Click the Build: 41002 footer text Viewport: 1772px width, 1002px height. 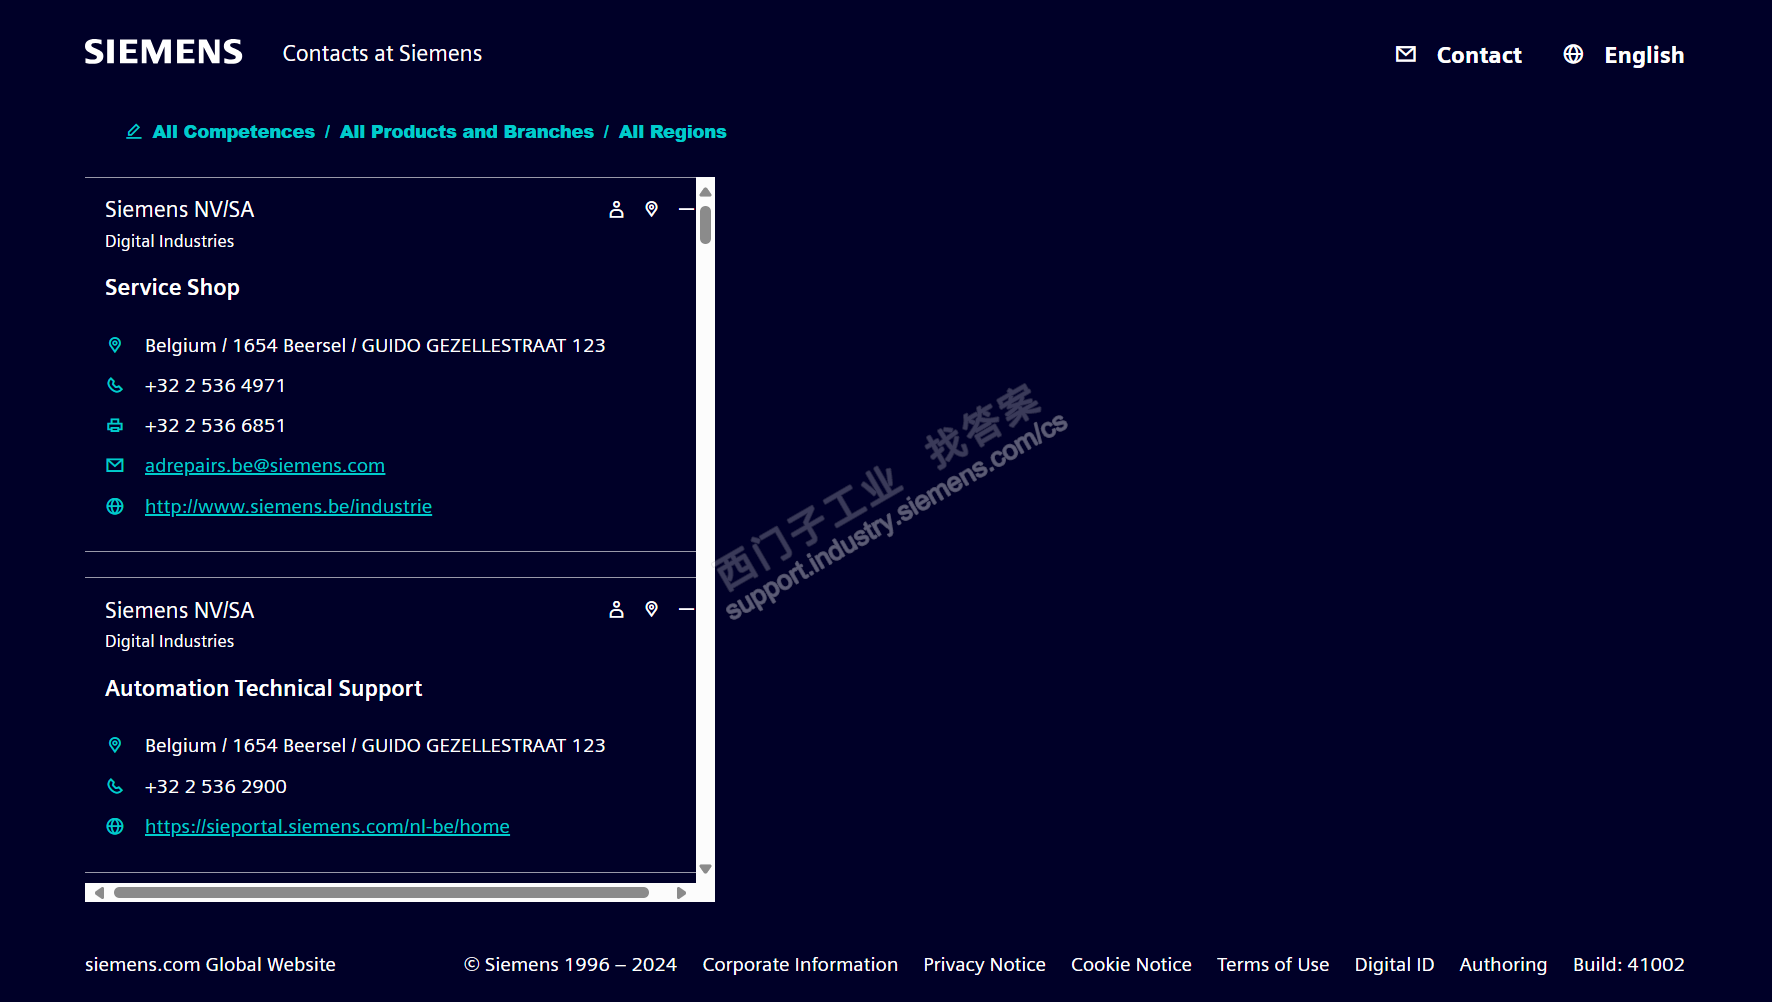[x=1628, y=964]
